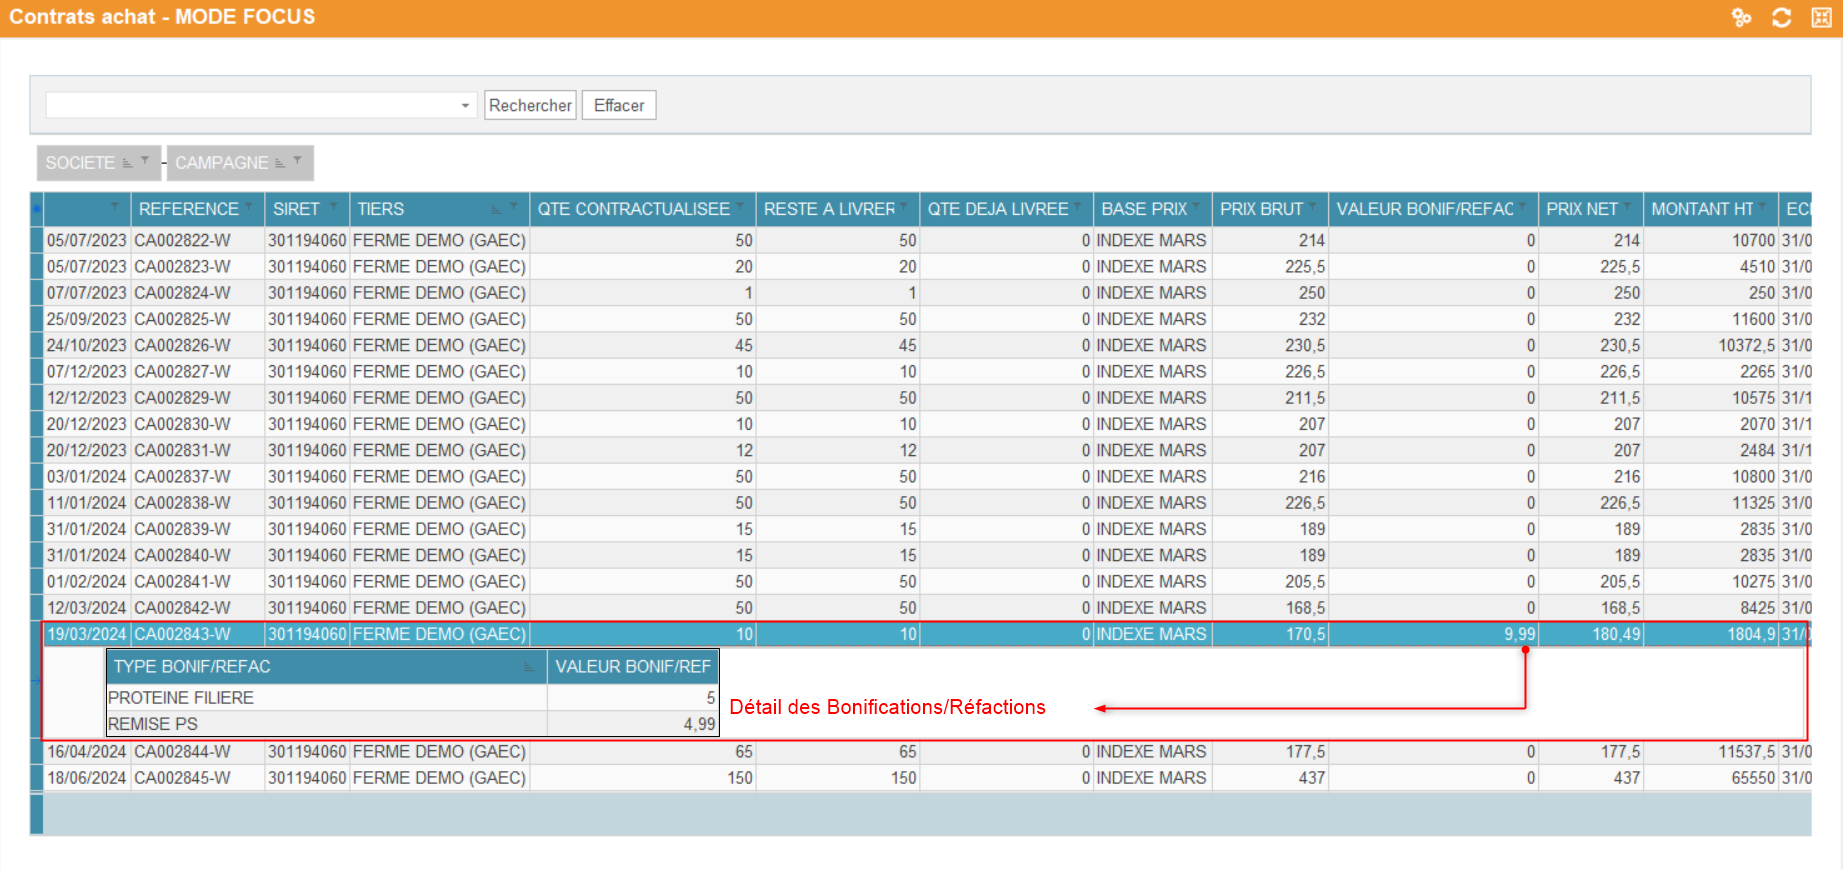Click the sort icon in TIERS column header
1843x870 pixels.
tap(496, 209)
